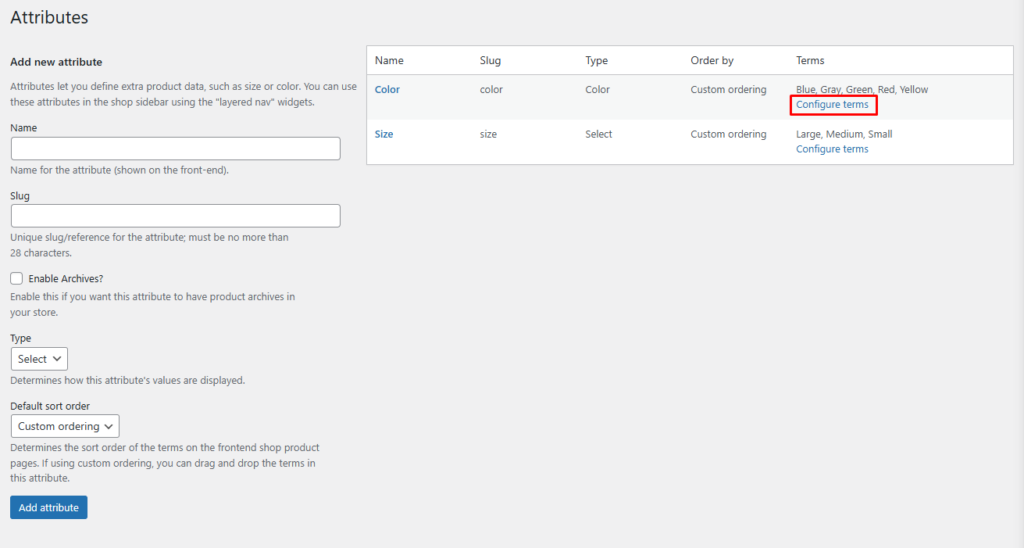Click the 'Enable Archives?' label
1024x548 pixels.
coord(65,278)
